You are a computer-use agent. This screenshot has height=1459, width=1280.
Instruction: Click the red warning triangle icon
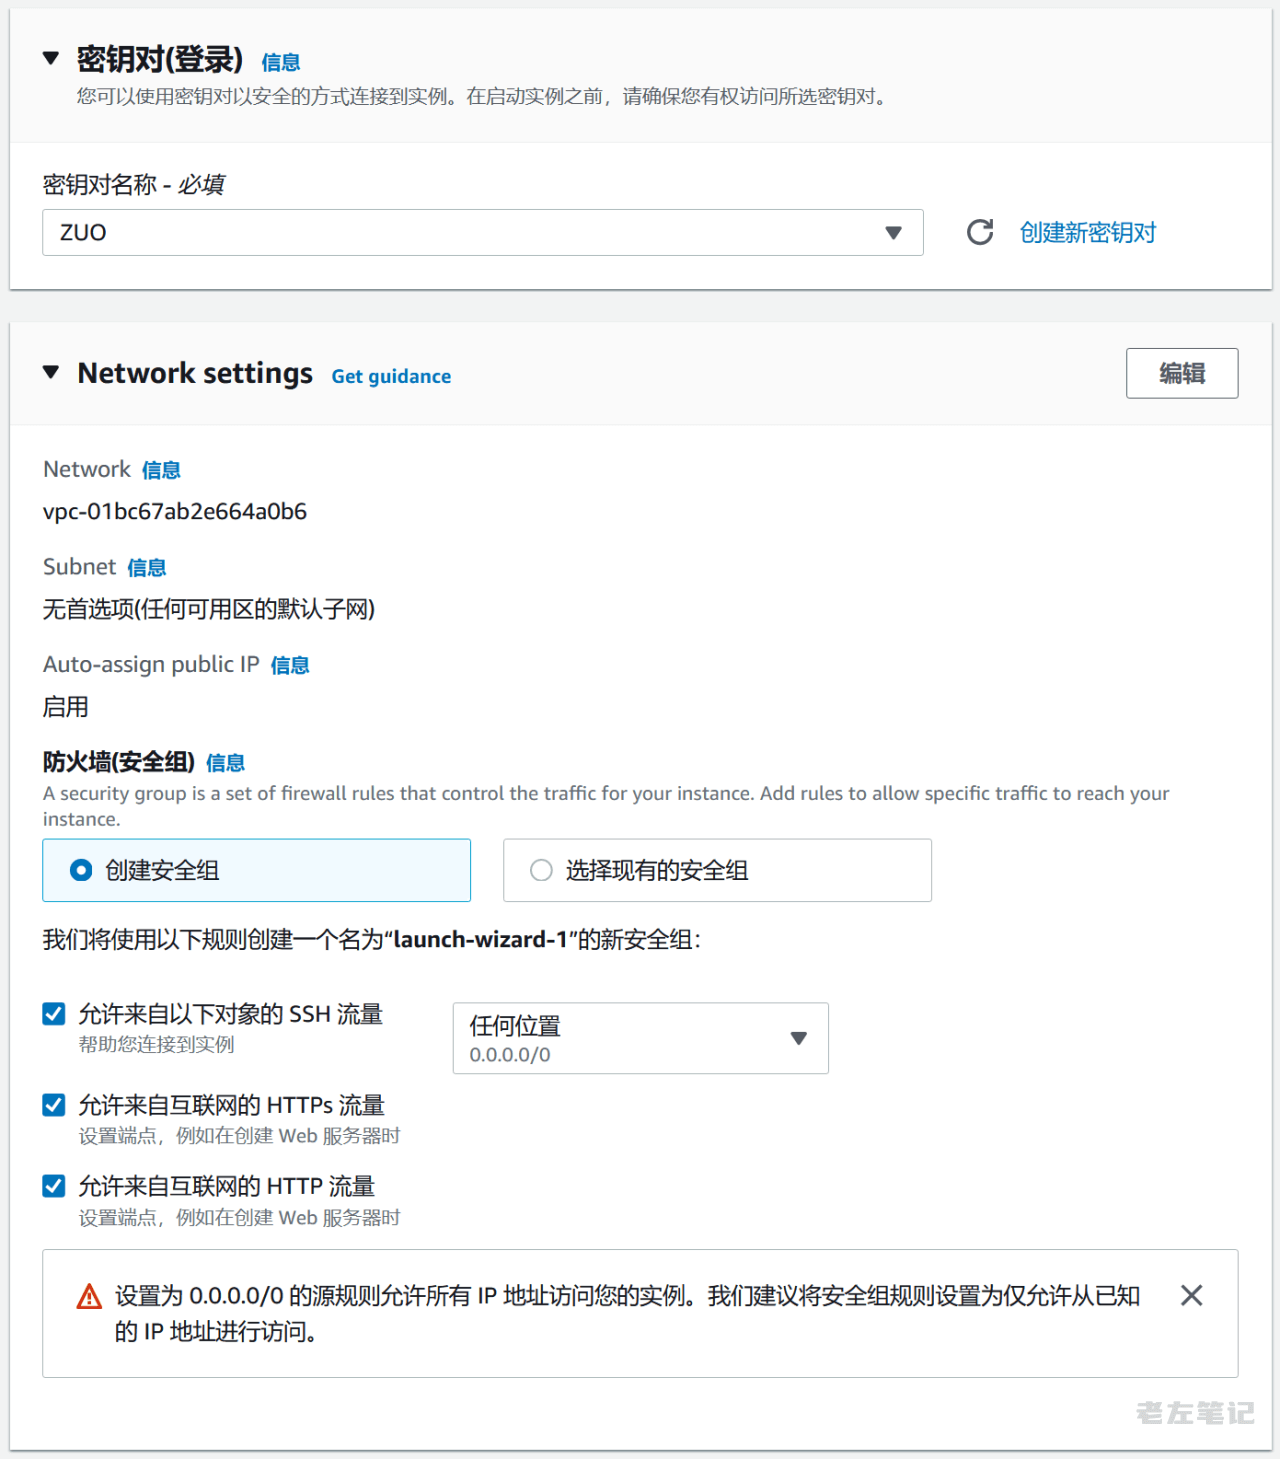point(89,1297)
